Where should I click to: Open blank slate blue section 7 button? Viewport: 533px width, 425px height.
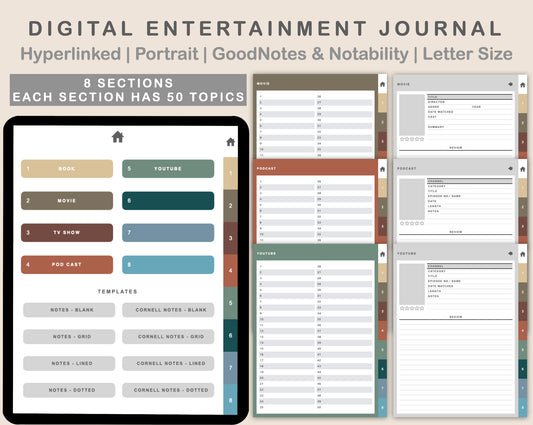168,233
